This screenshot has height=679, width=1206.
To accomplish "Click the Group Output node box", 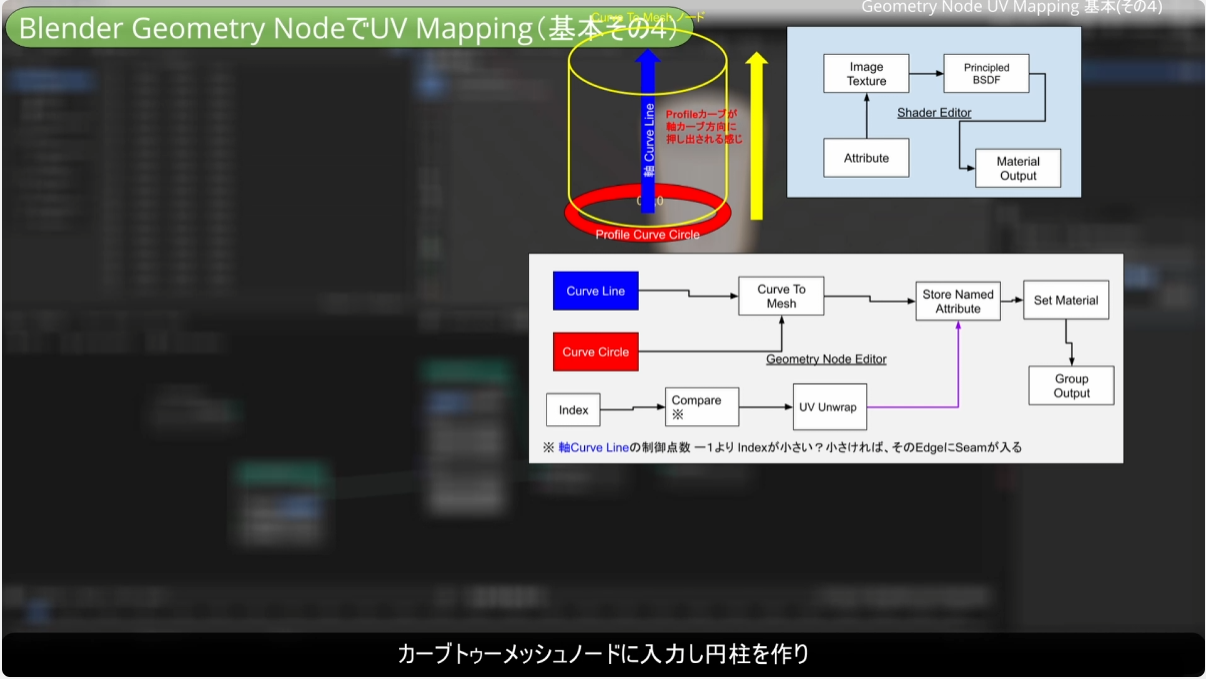I will coord(1071,385).
